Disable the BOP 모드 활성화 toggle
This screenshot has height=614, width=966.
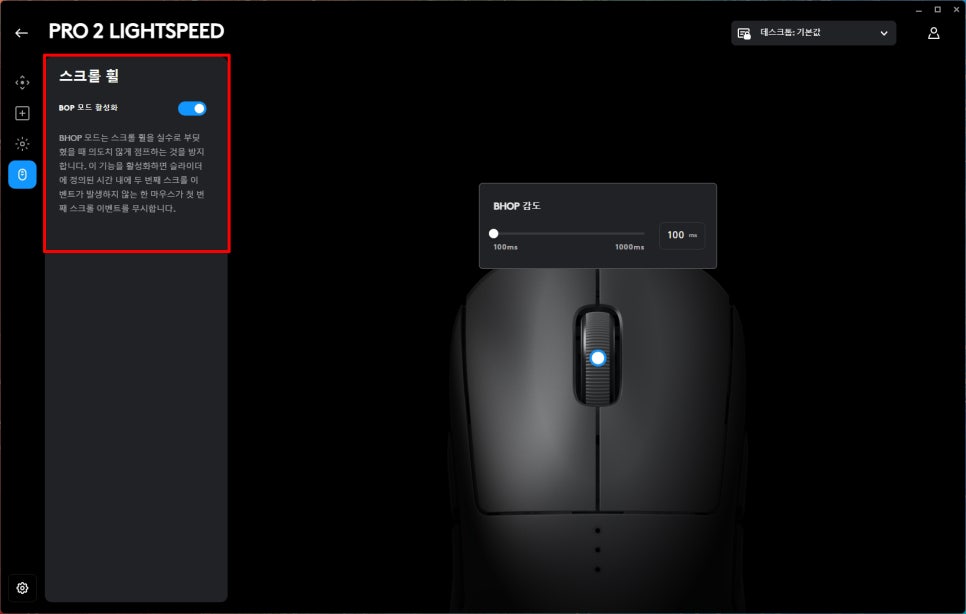click(x=192, y=108)
